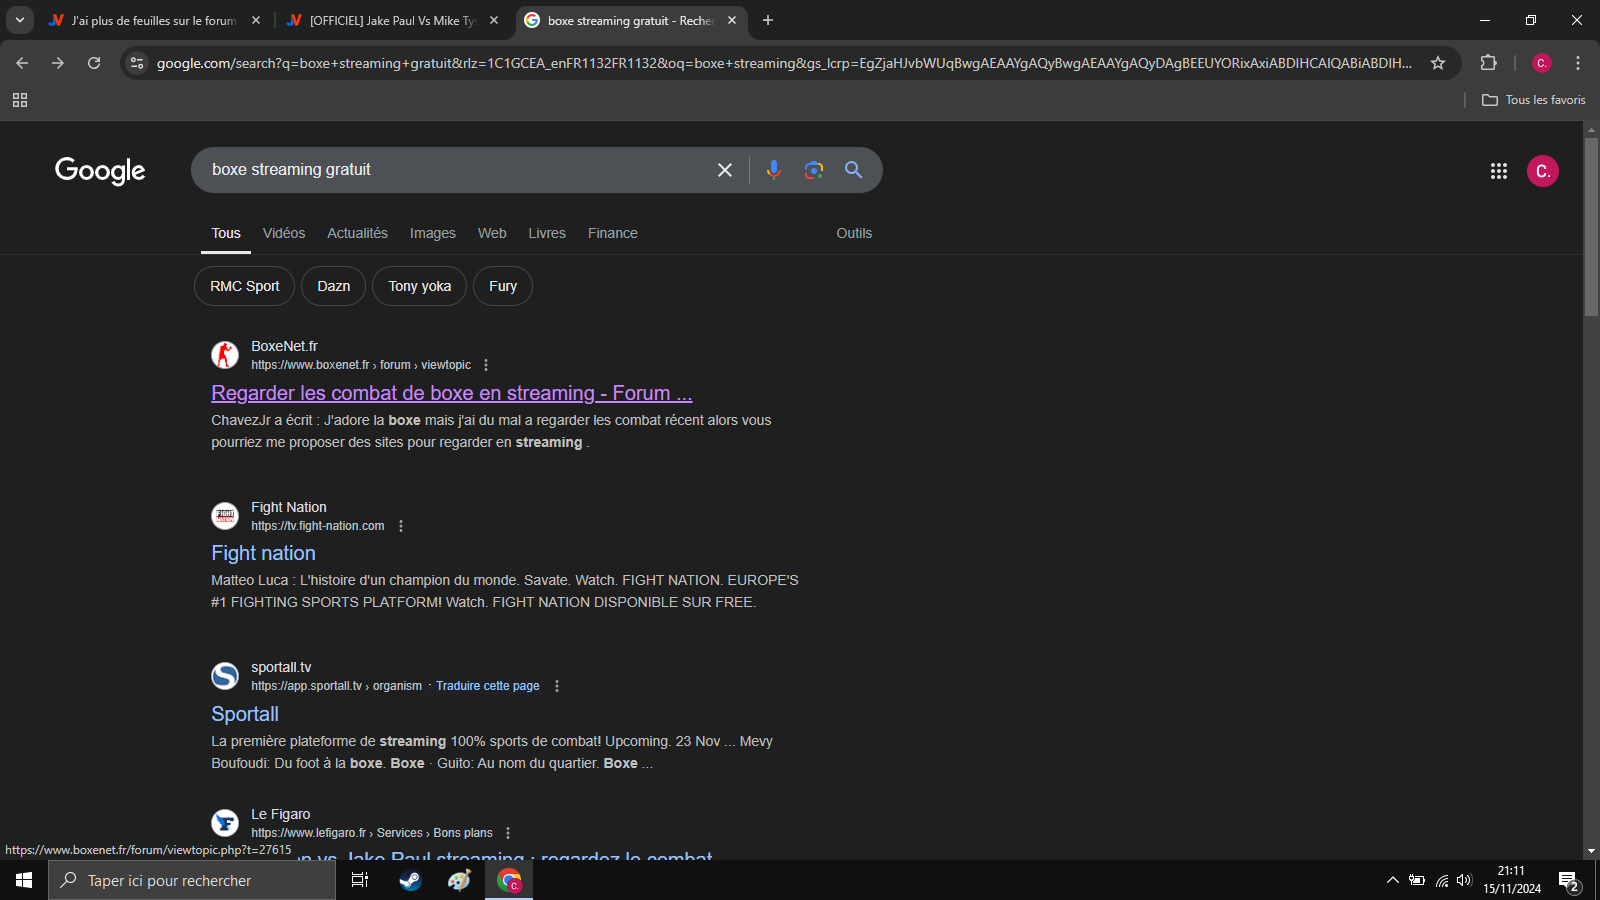
Task: Open the tab search dropdown arrow
Action: coord(20,20)
